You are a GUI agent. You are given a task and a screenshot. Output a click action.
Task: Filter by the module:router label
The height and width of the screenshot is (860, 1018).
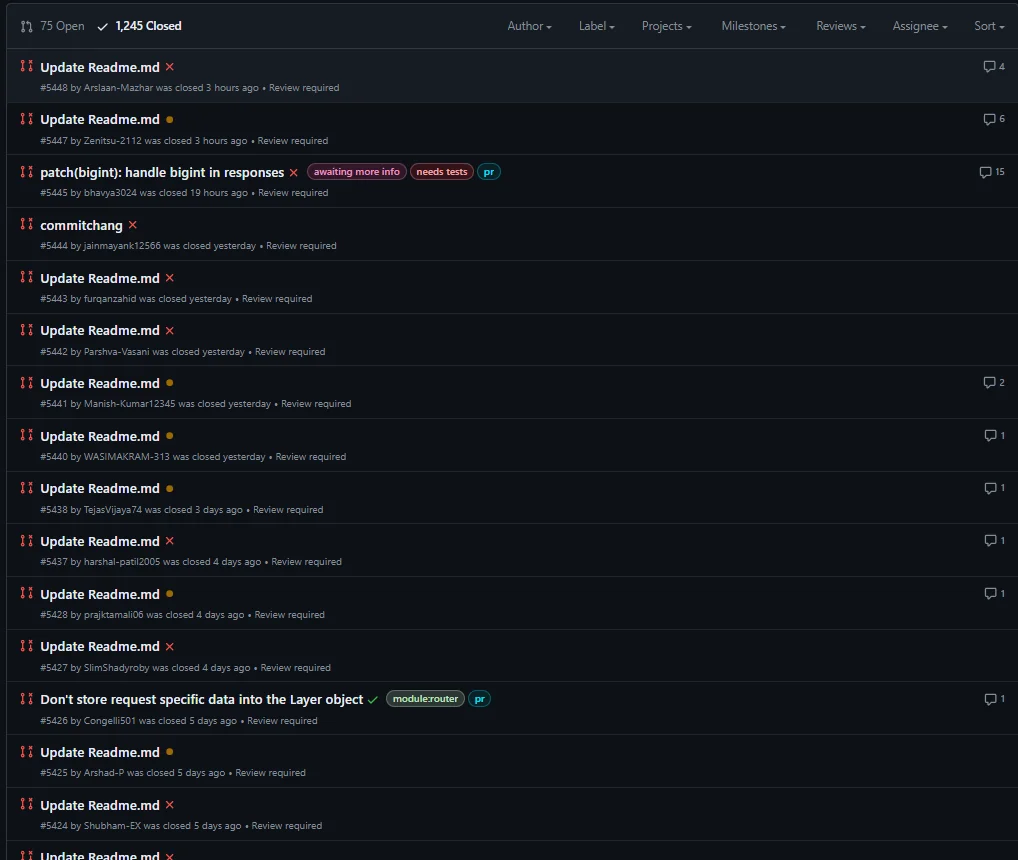[425, 699]
